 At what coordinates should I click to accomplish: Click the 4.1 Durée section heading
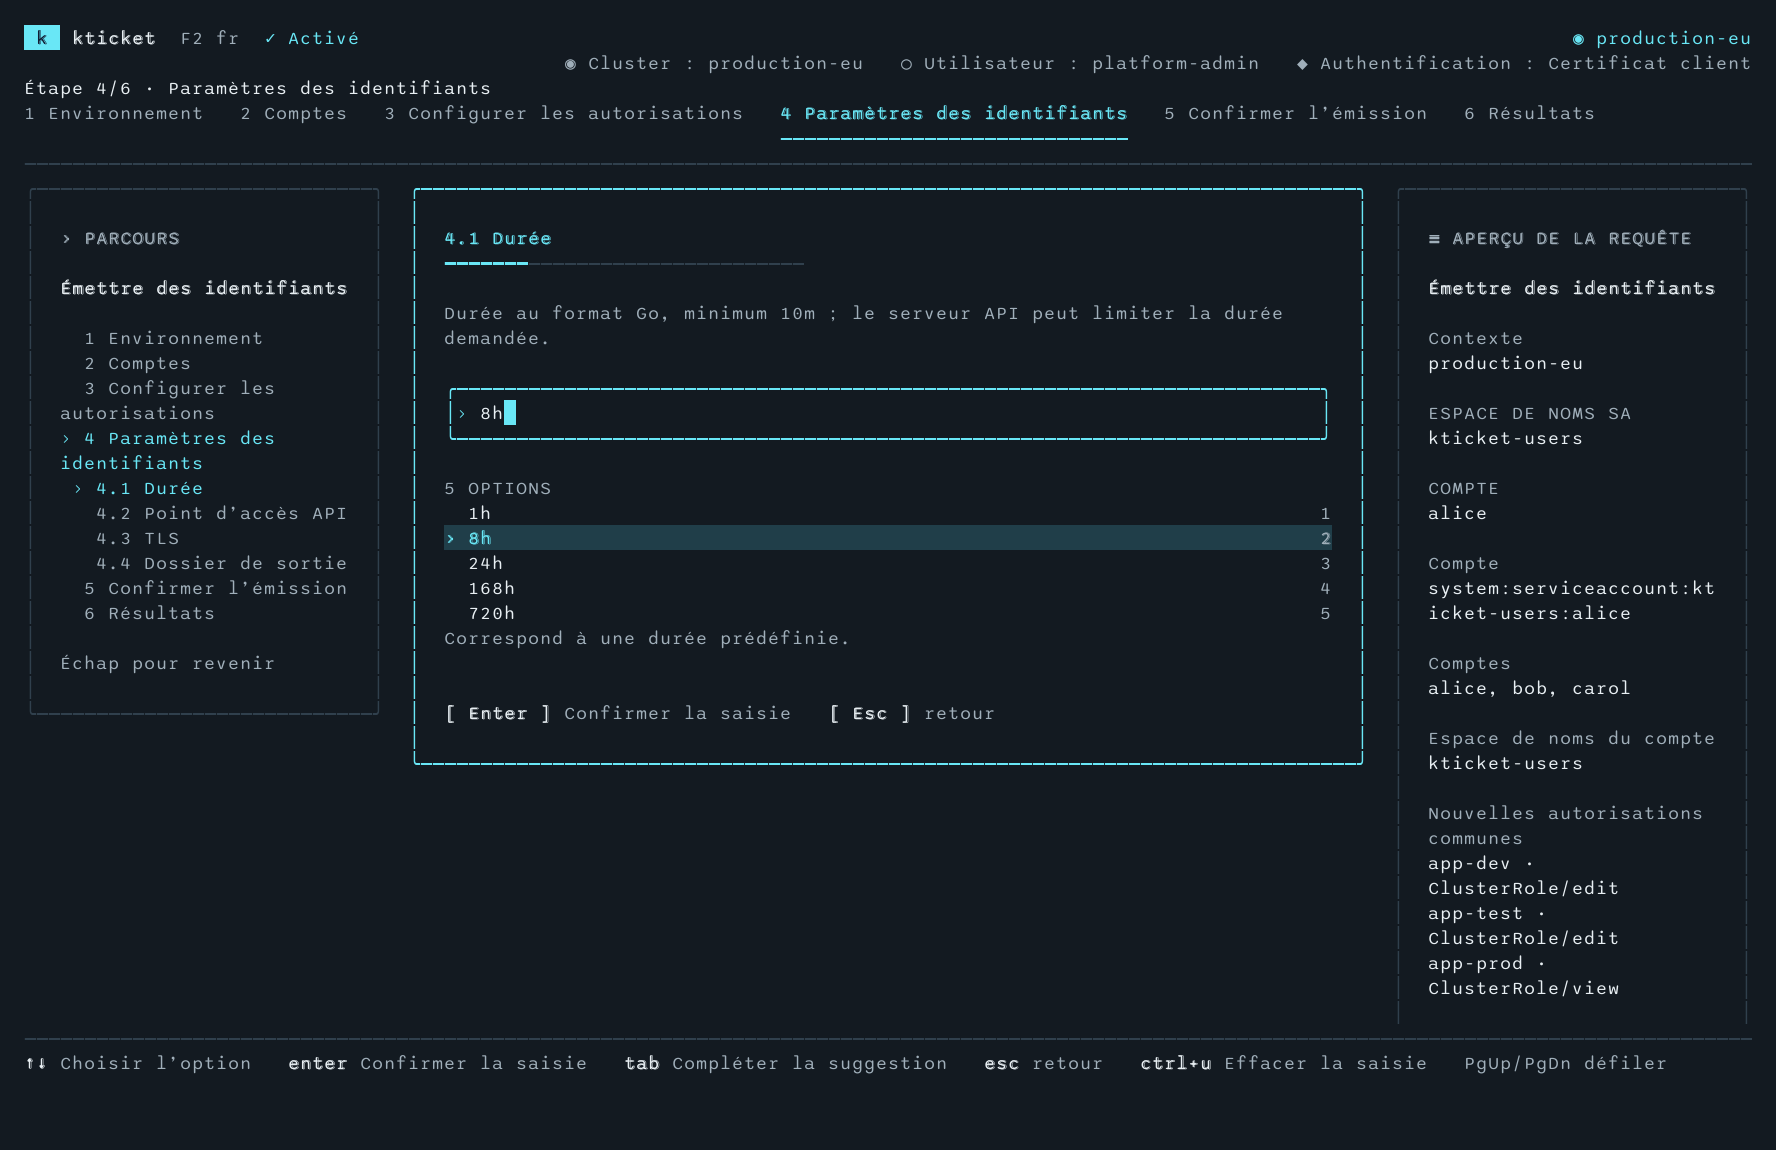(x=498, y=239)
